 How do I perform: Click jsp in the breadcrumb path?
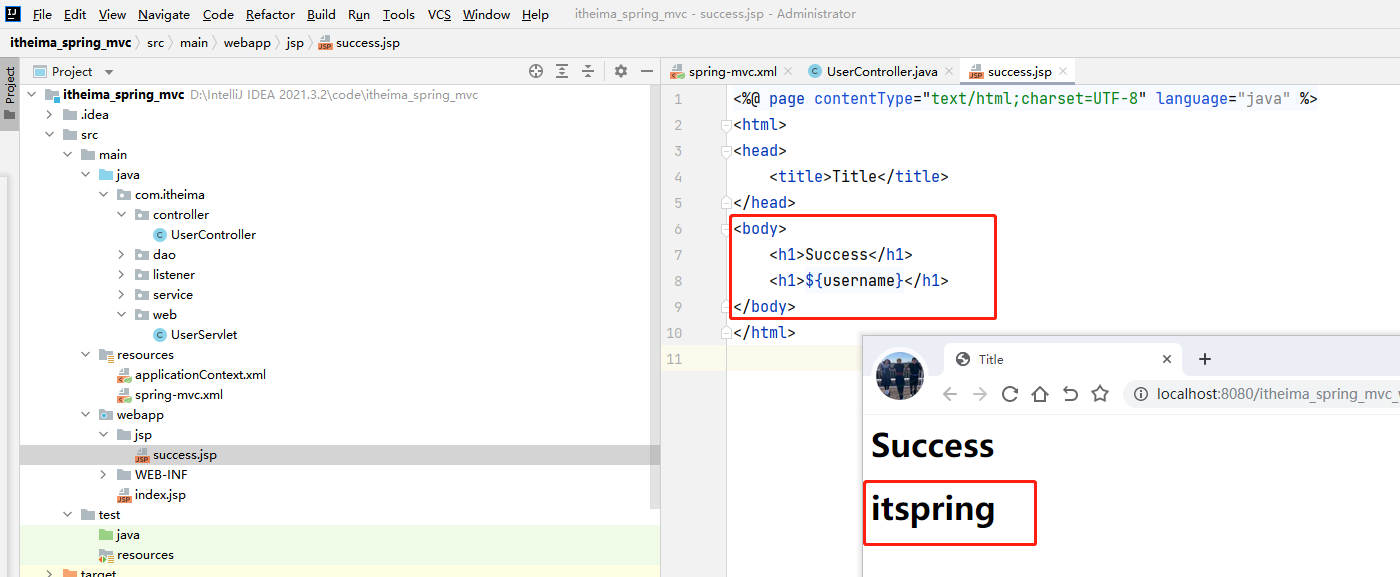tap(295, 43)
